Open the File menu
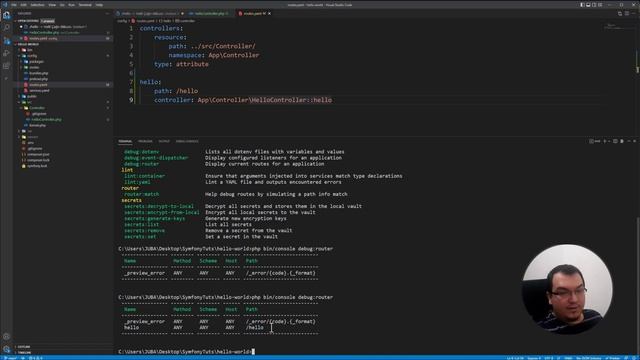 [x=14, y=5]
